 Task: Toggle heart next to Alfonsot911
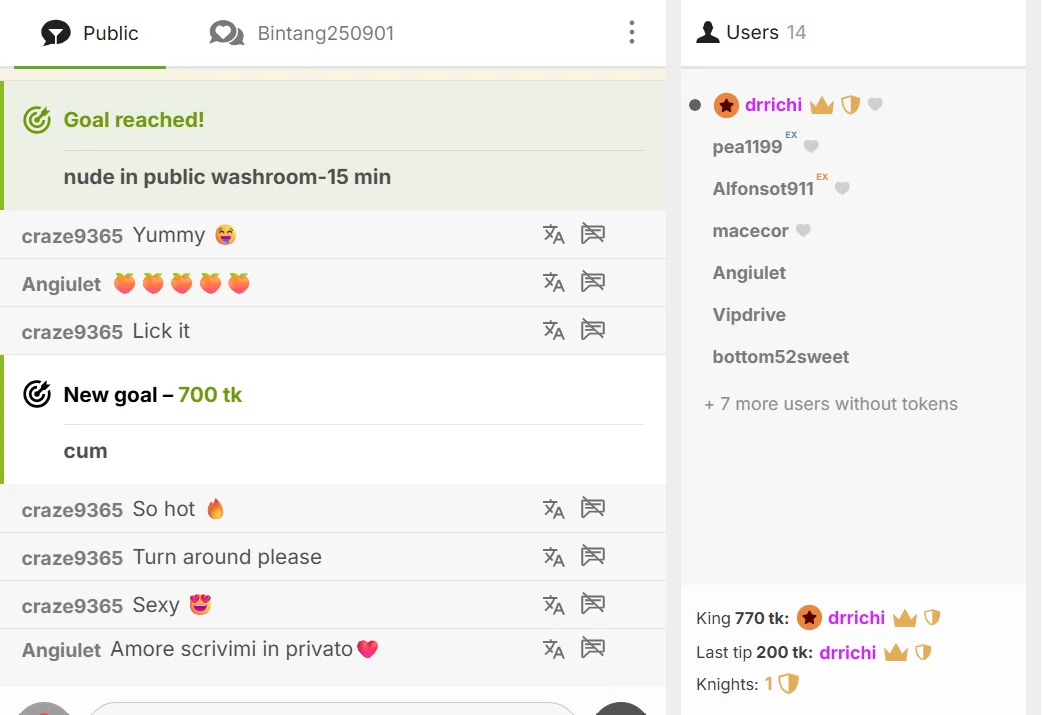842,188
